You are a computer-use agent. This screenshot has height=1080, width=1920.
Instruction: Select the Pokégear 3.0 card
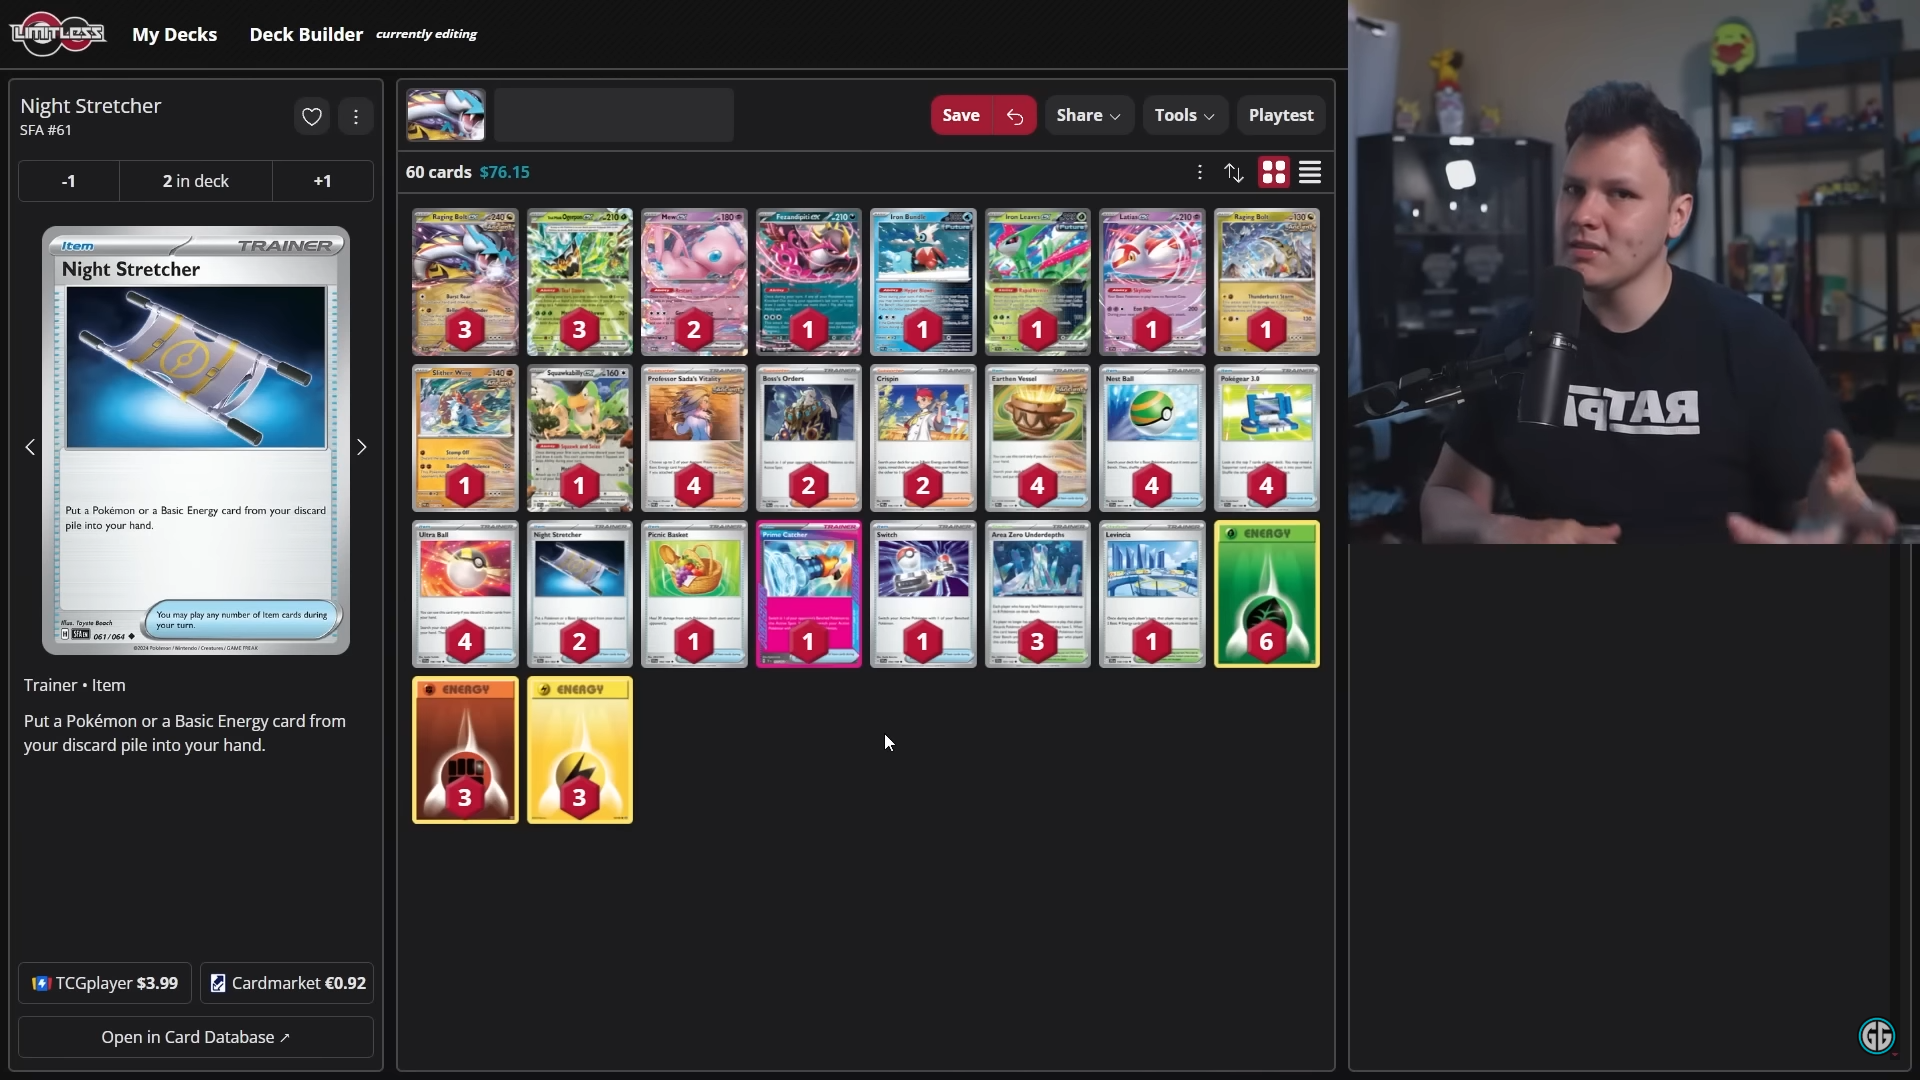point(1267,438)
